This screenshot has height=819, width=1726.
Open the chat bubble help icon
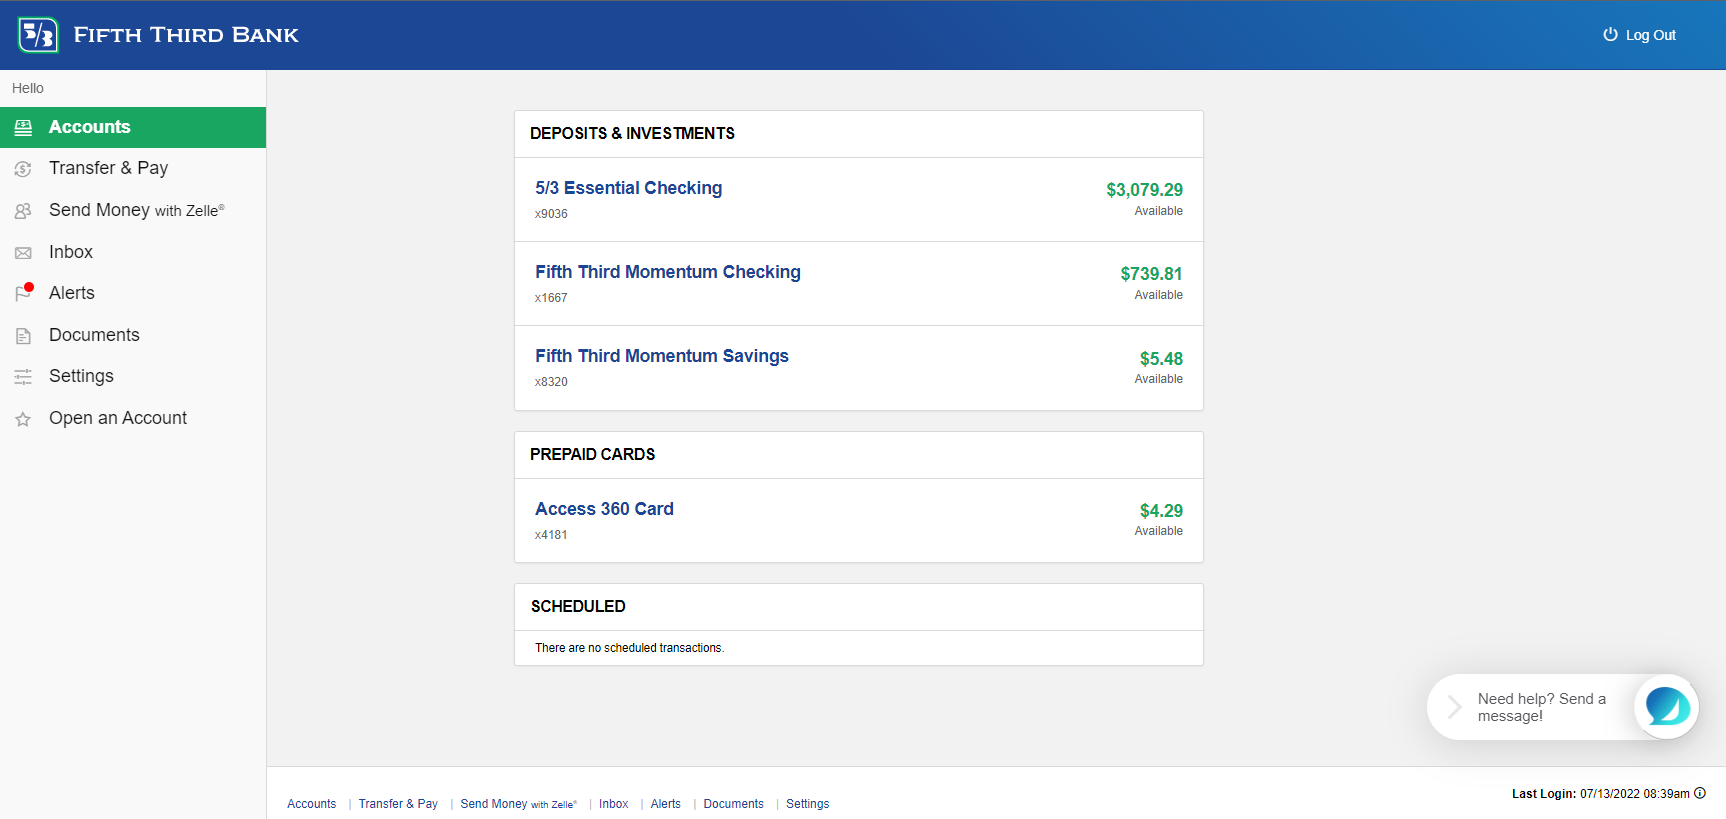click(x=1666, y=707)
